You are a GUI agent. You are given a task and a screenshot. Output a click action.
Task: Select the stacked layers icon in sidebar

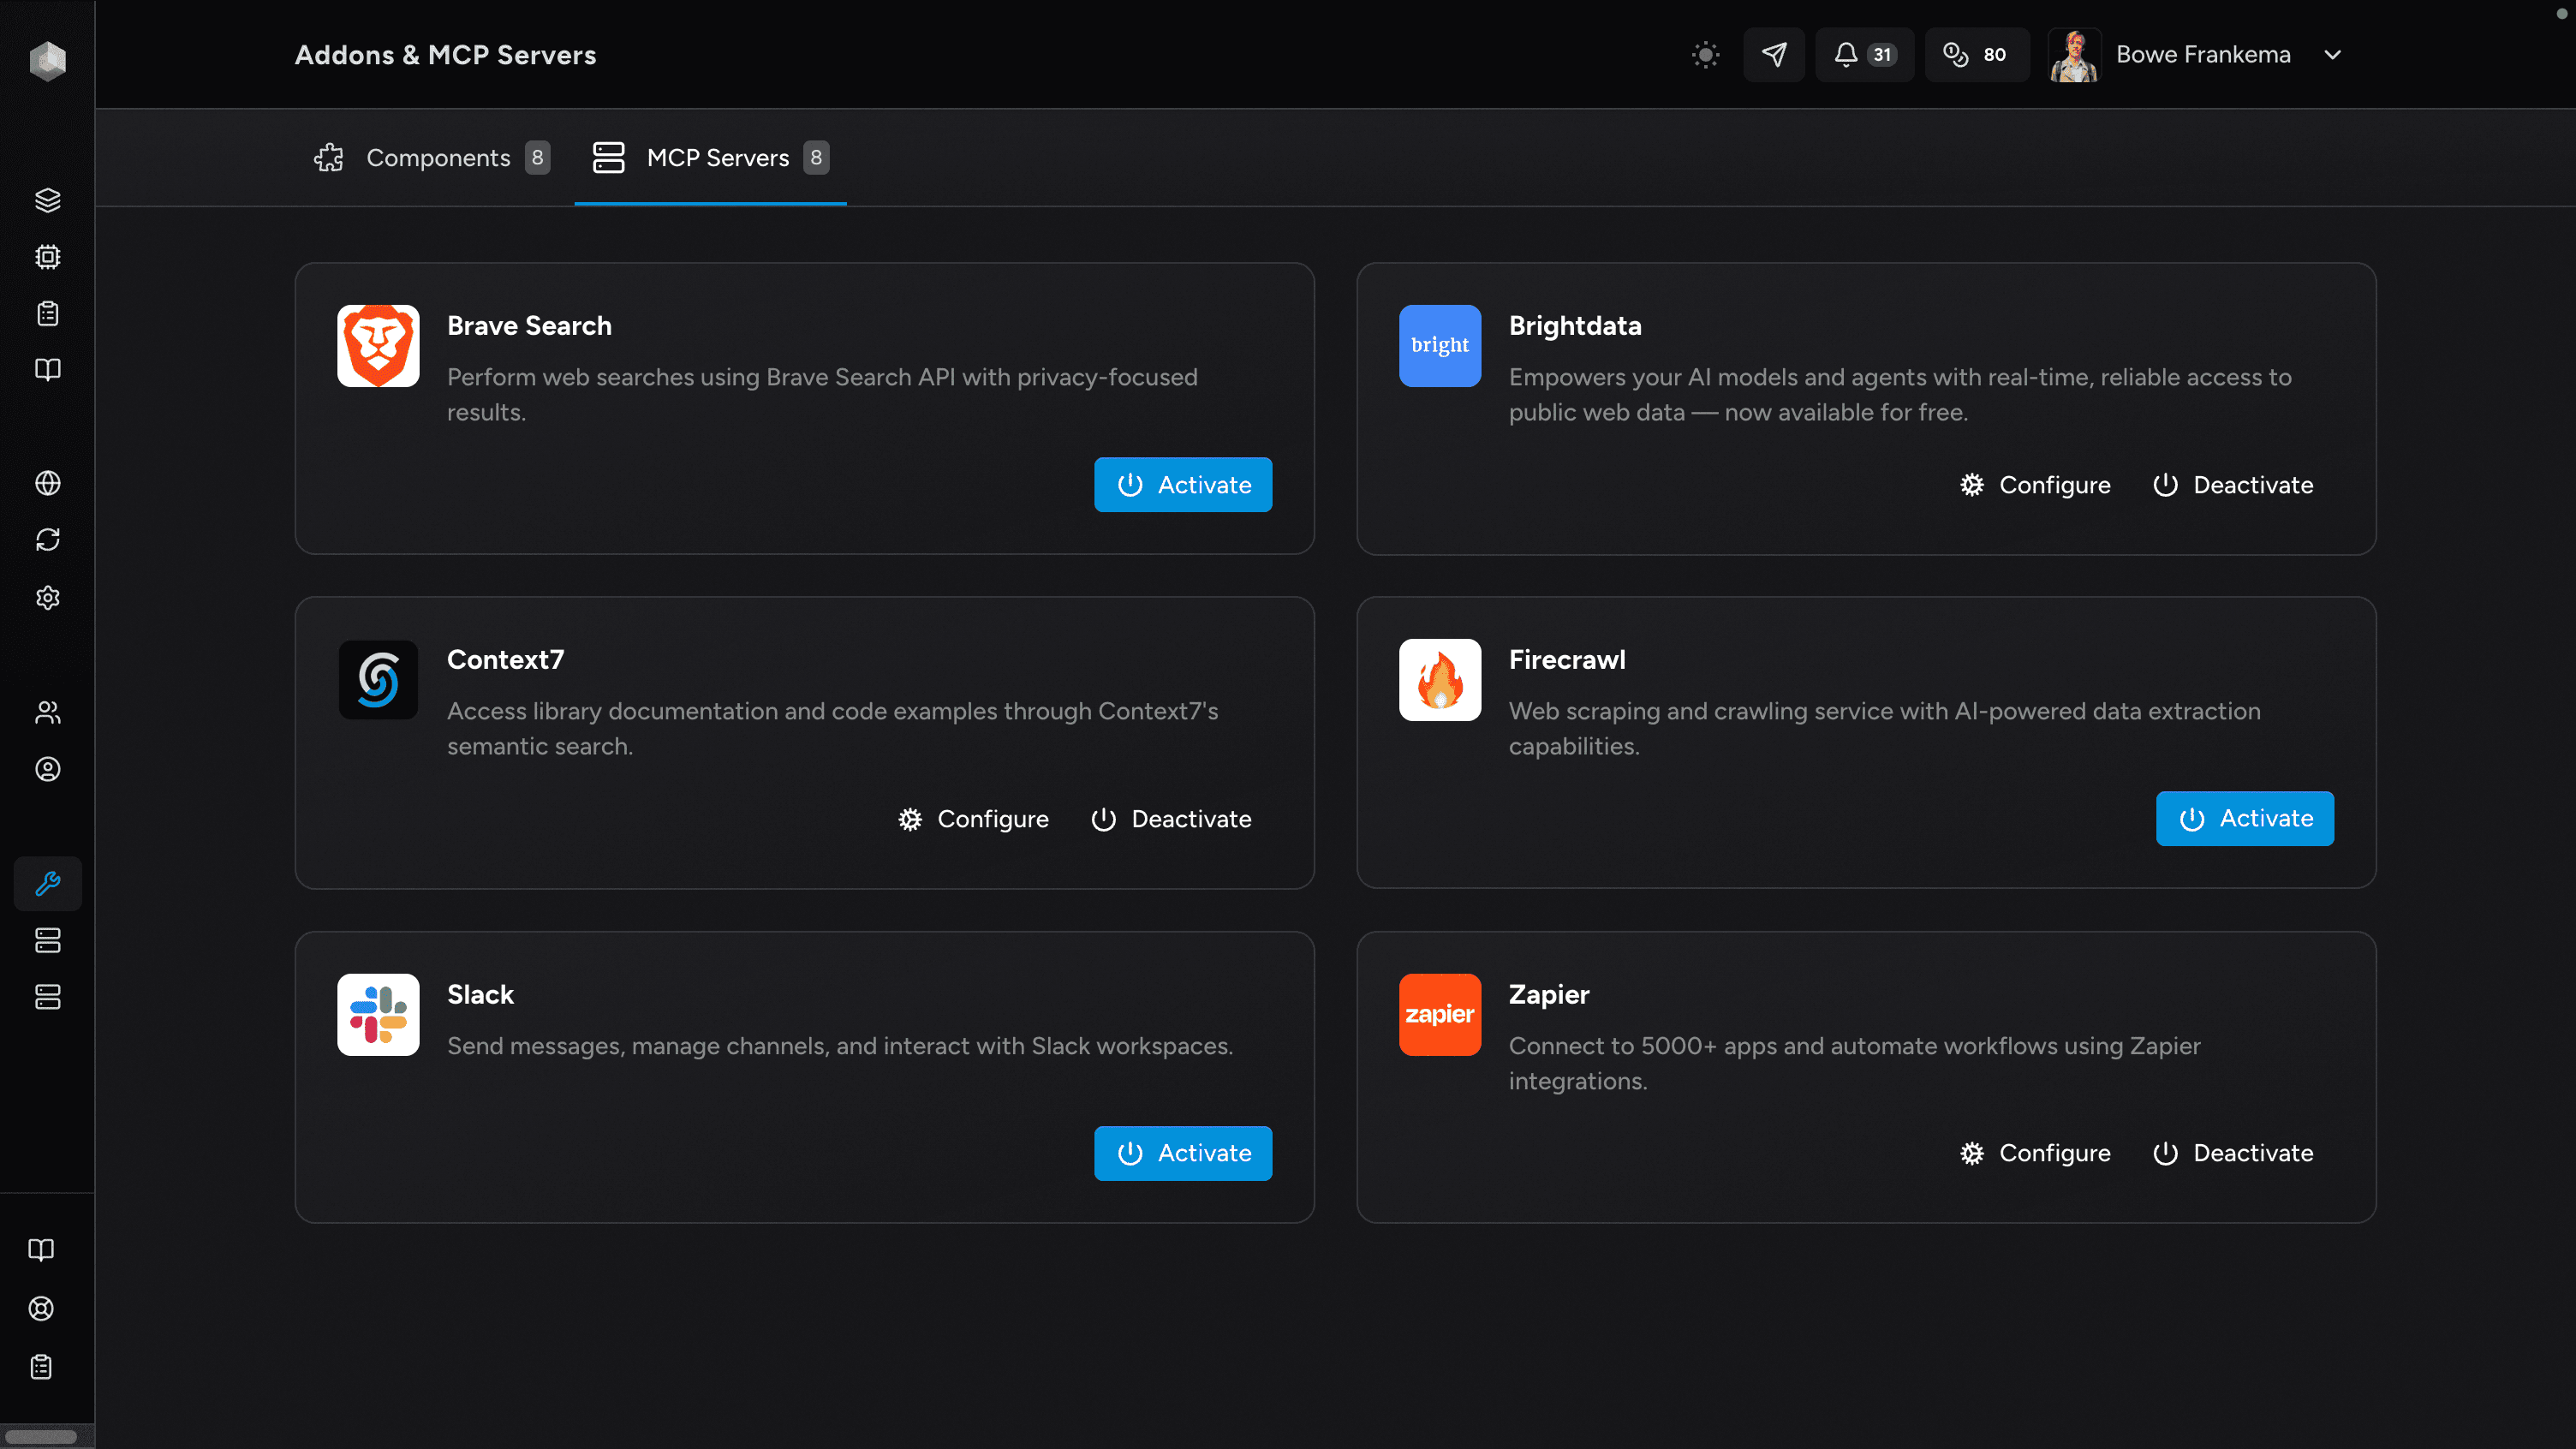47,200
